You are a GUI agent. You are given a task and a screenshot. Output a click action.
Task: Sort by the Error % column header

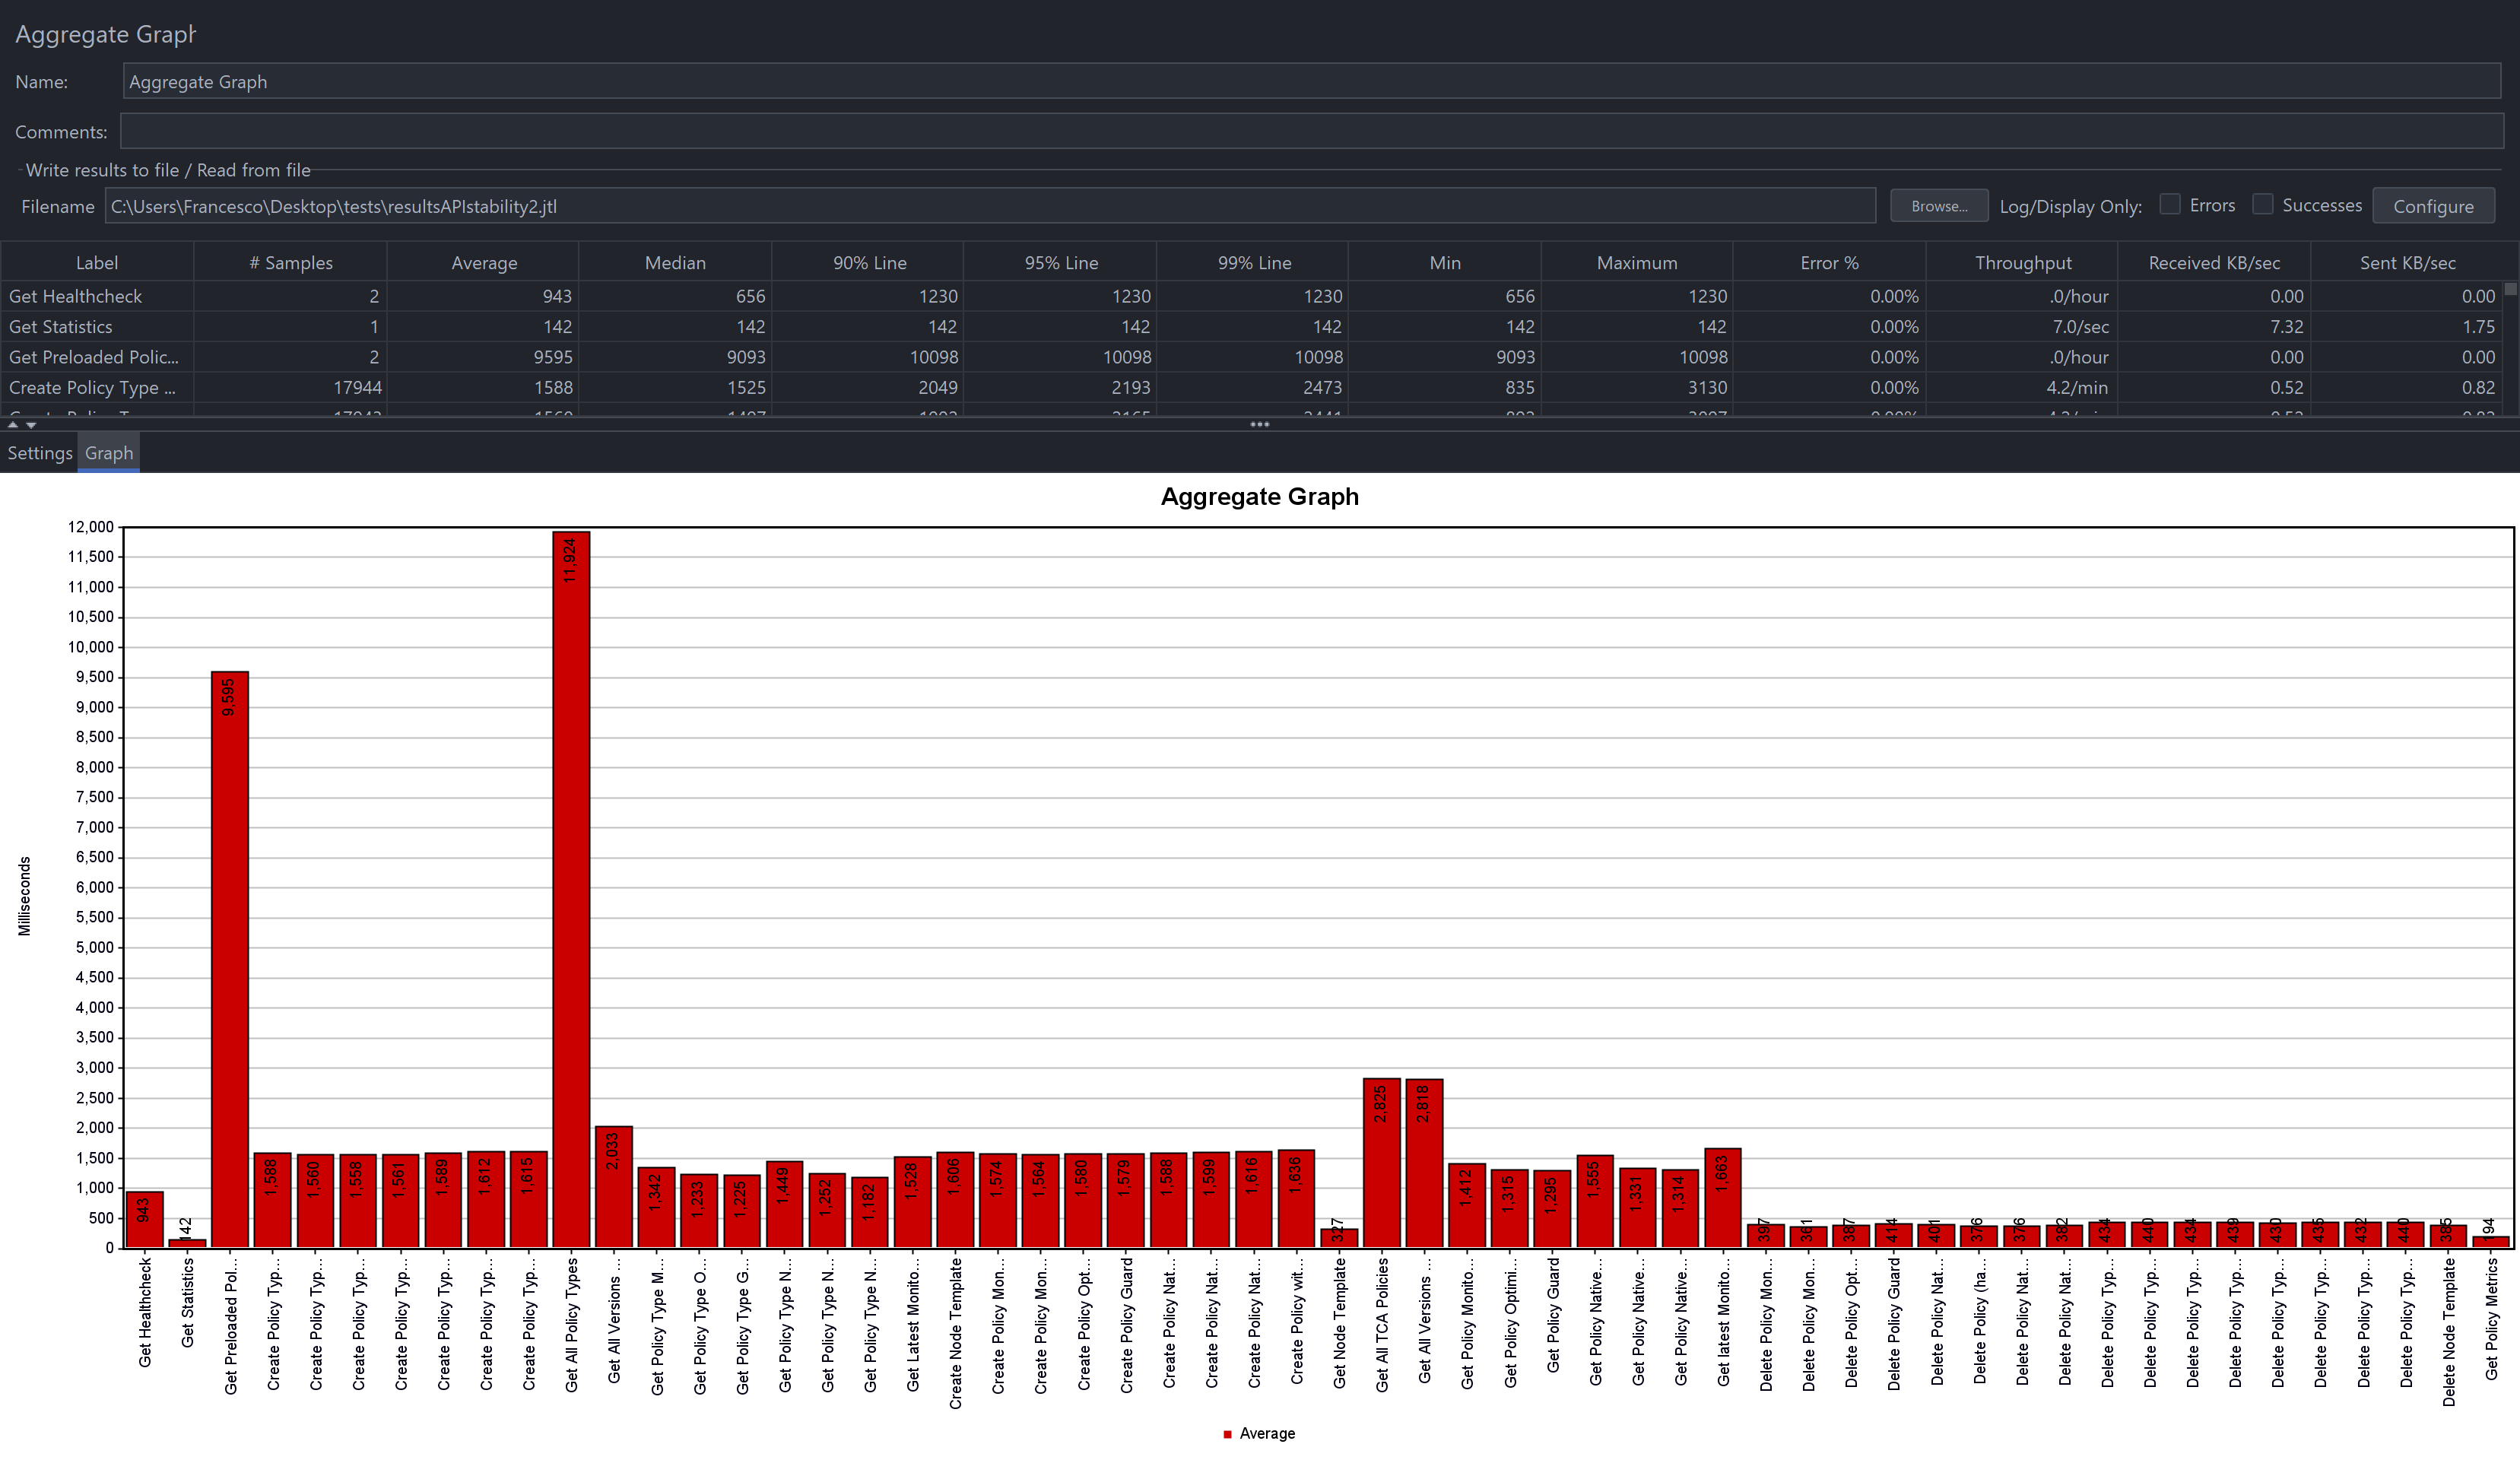(1830, 262)
